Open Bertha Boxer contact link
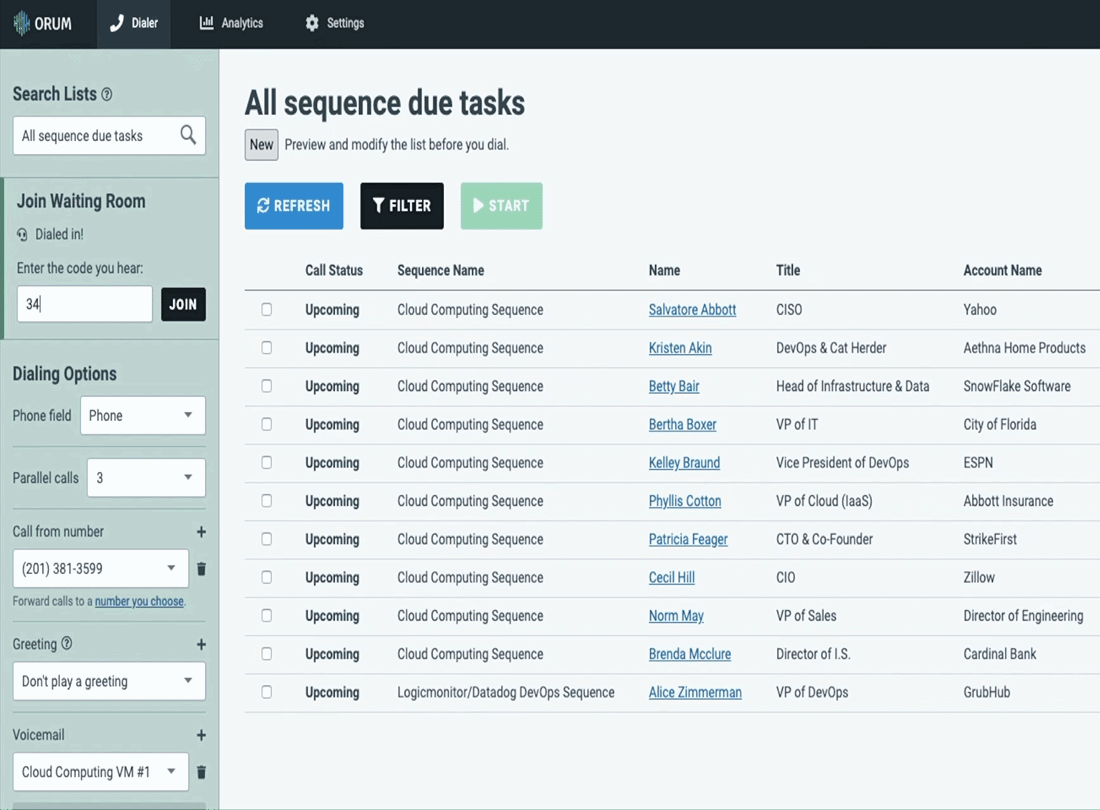 pos(683,424)
